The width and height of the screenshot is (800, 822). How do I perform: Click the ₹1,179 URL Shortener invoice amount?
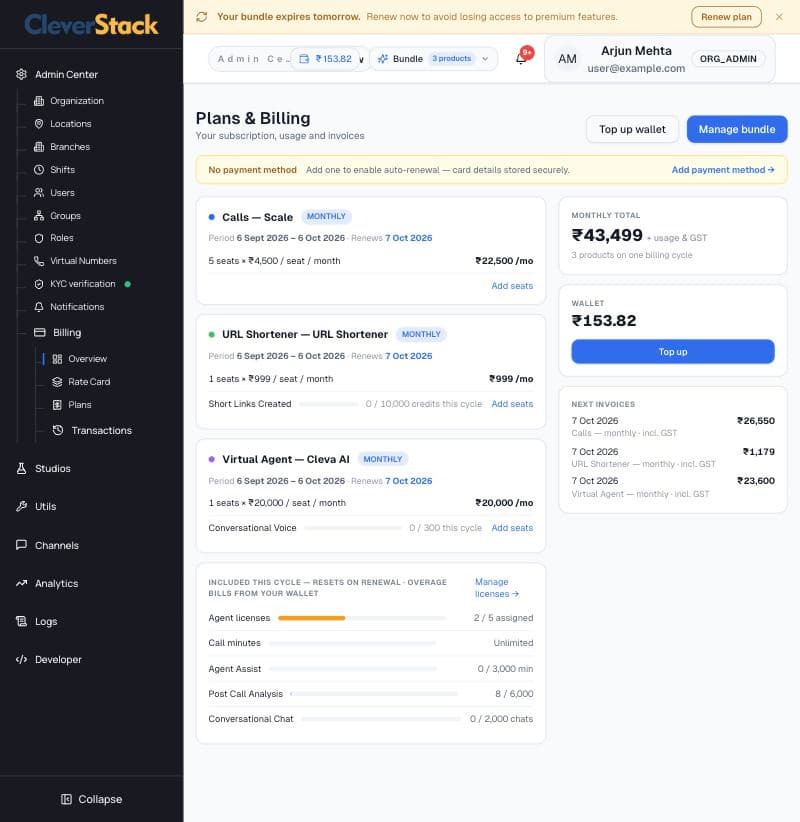click(759, 452)
